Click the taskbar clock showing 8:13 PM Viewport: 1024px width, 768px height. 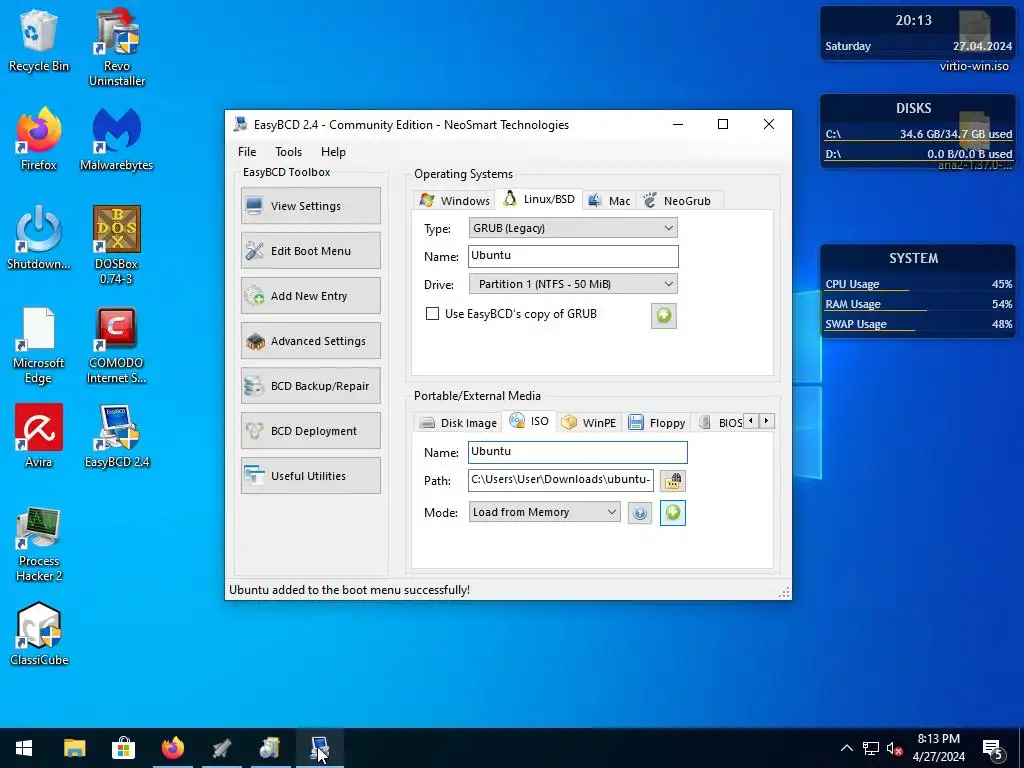(938, 748)
